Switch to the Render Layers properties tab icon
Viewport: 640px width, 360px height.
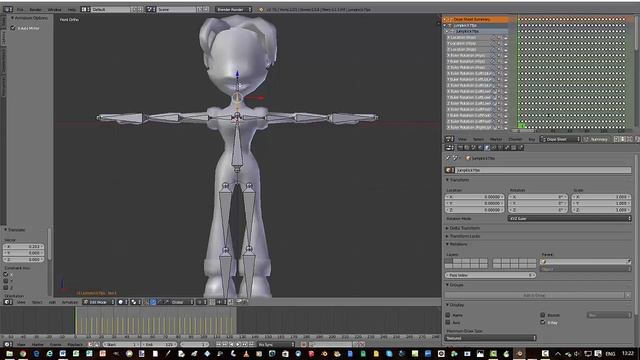(467, 148)
